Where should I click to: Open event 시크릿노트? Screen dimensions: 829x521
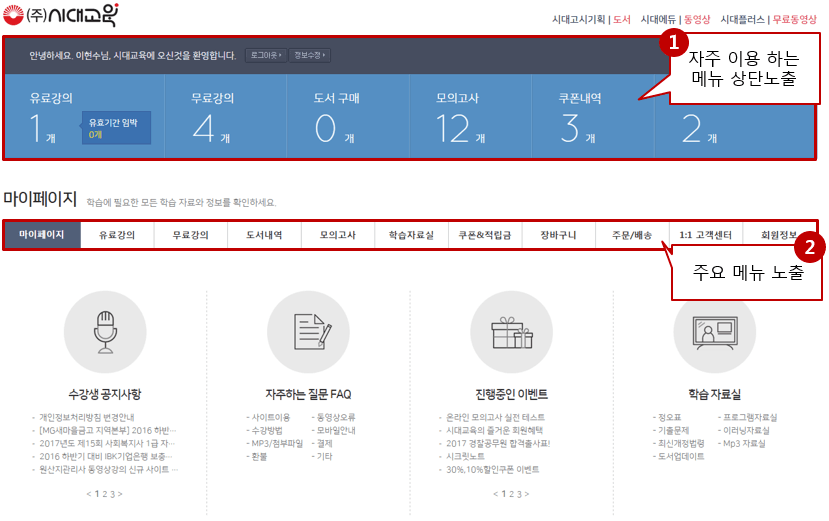pos(465,456)
